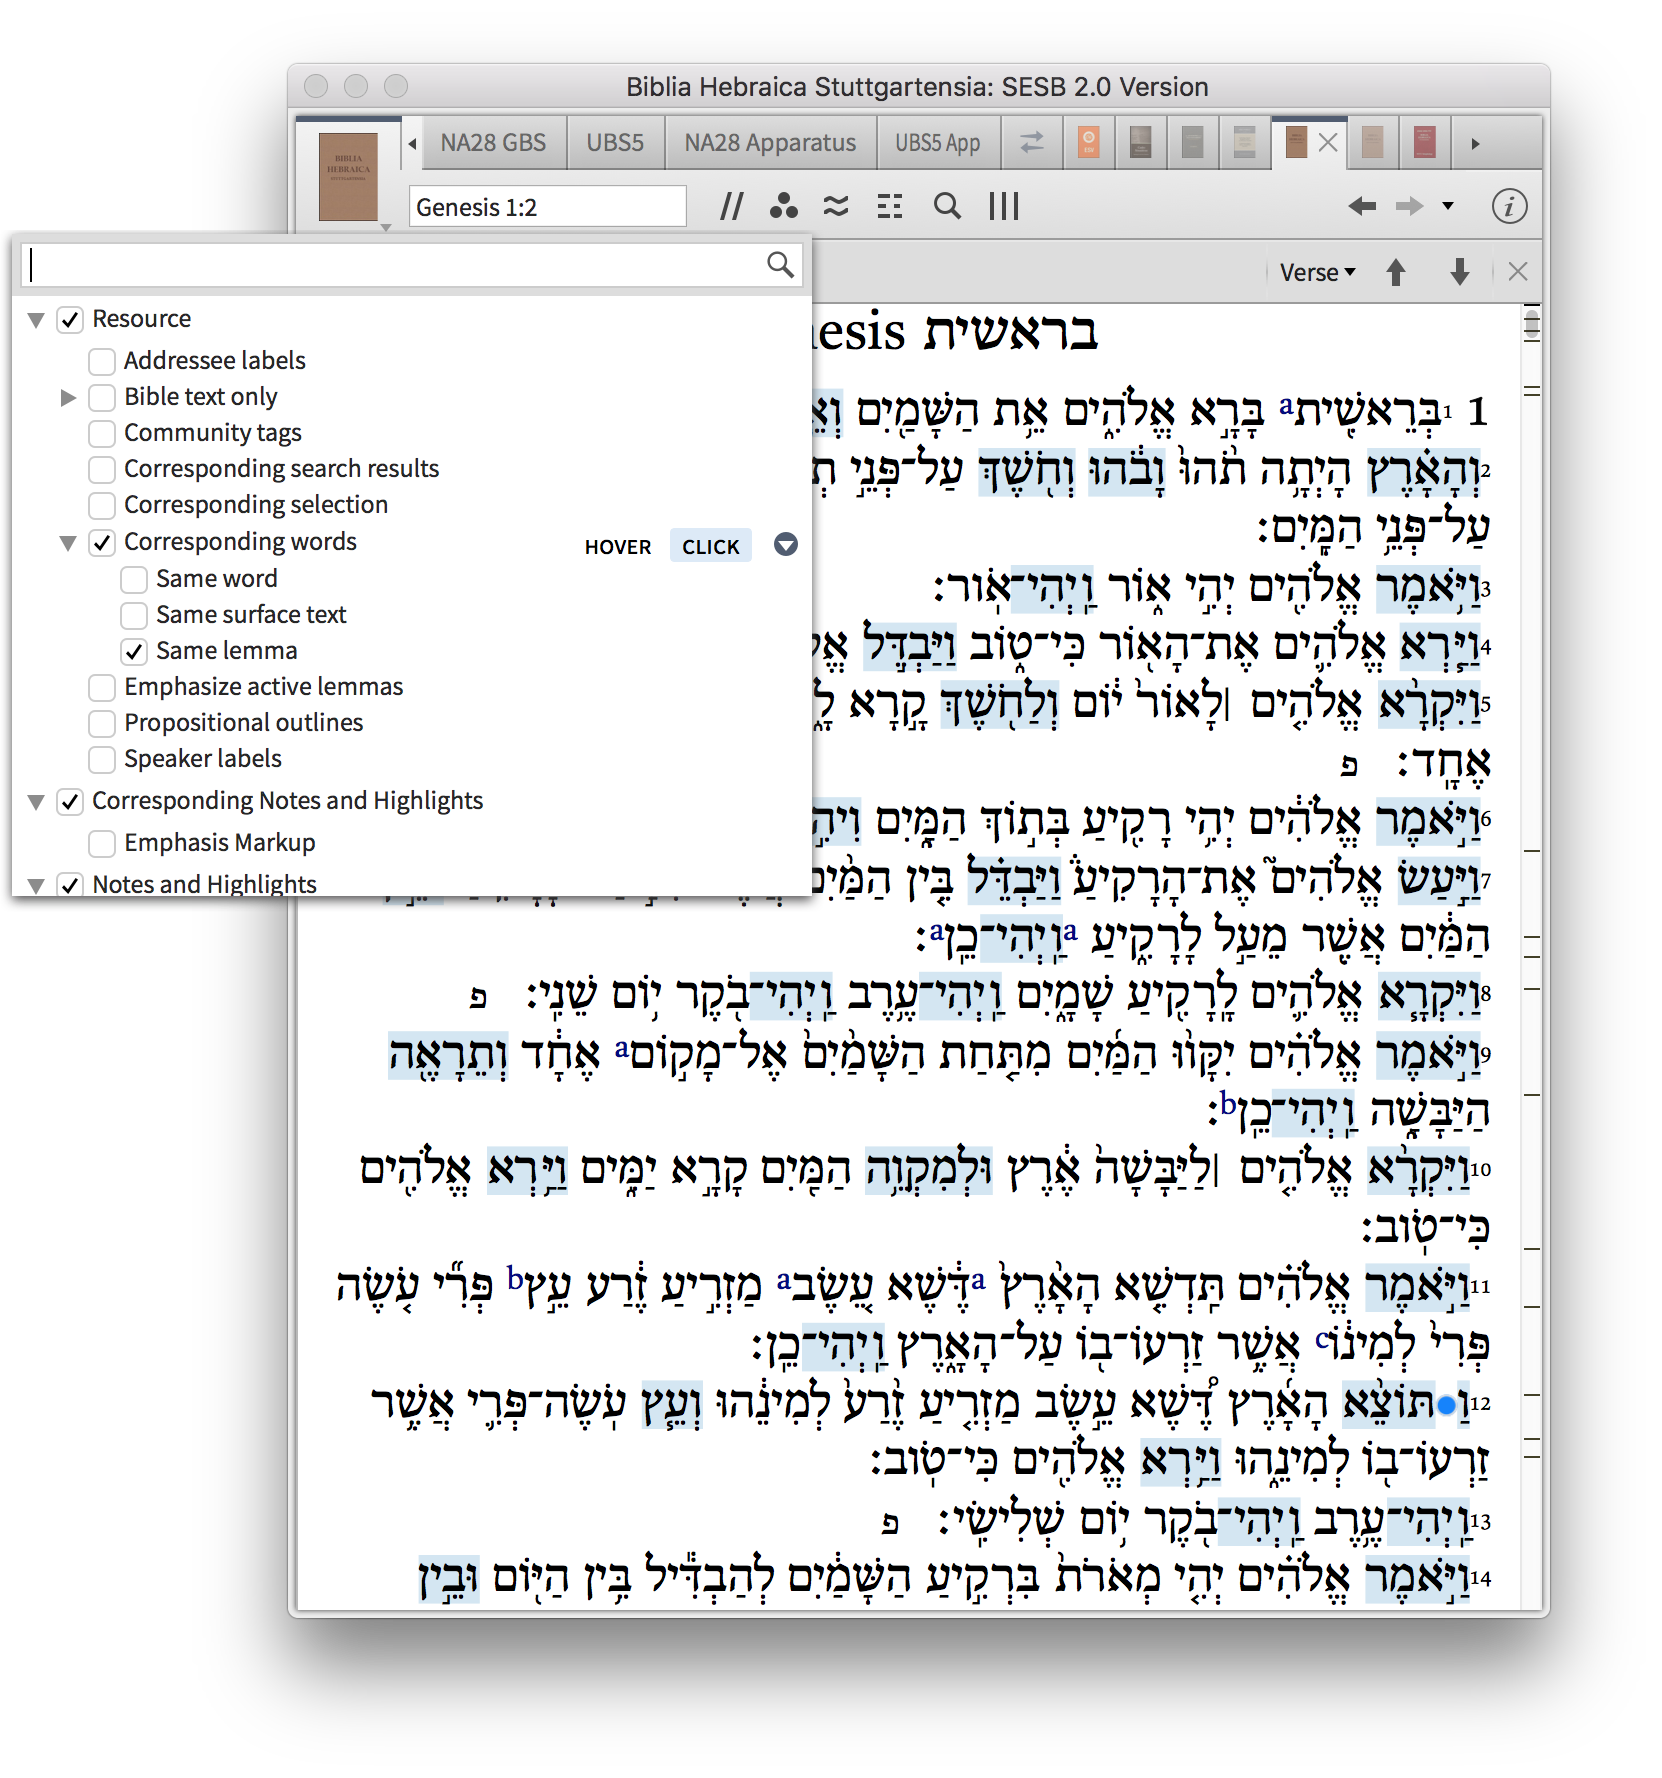Click footnote marker c in verse 11

pos(1322,1338)
